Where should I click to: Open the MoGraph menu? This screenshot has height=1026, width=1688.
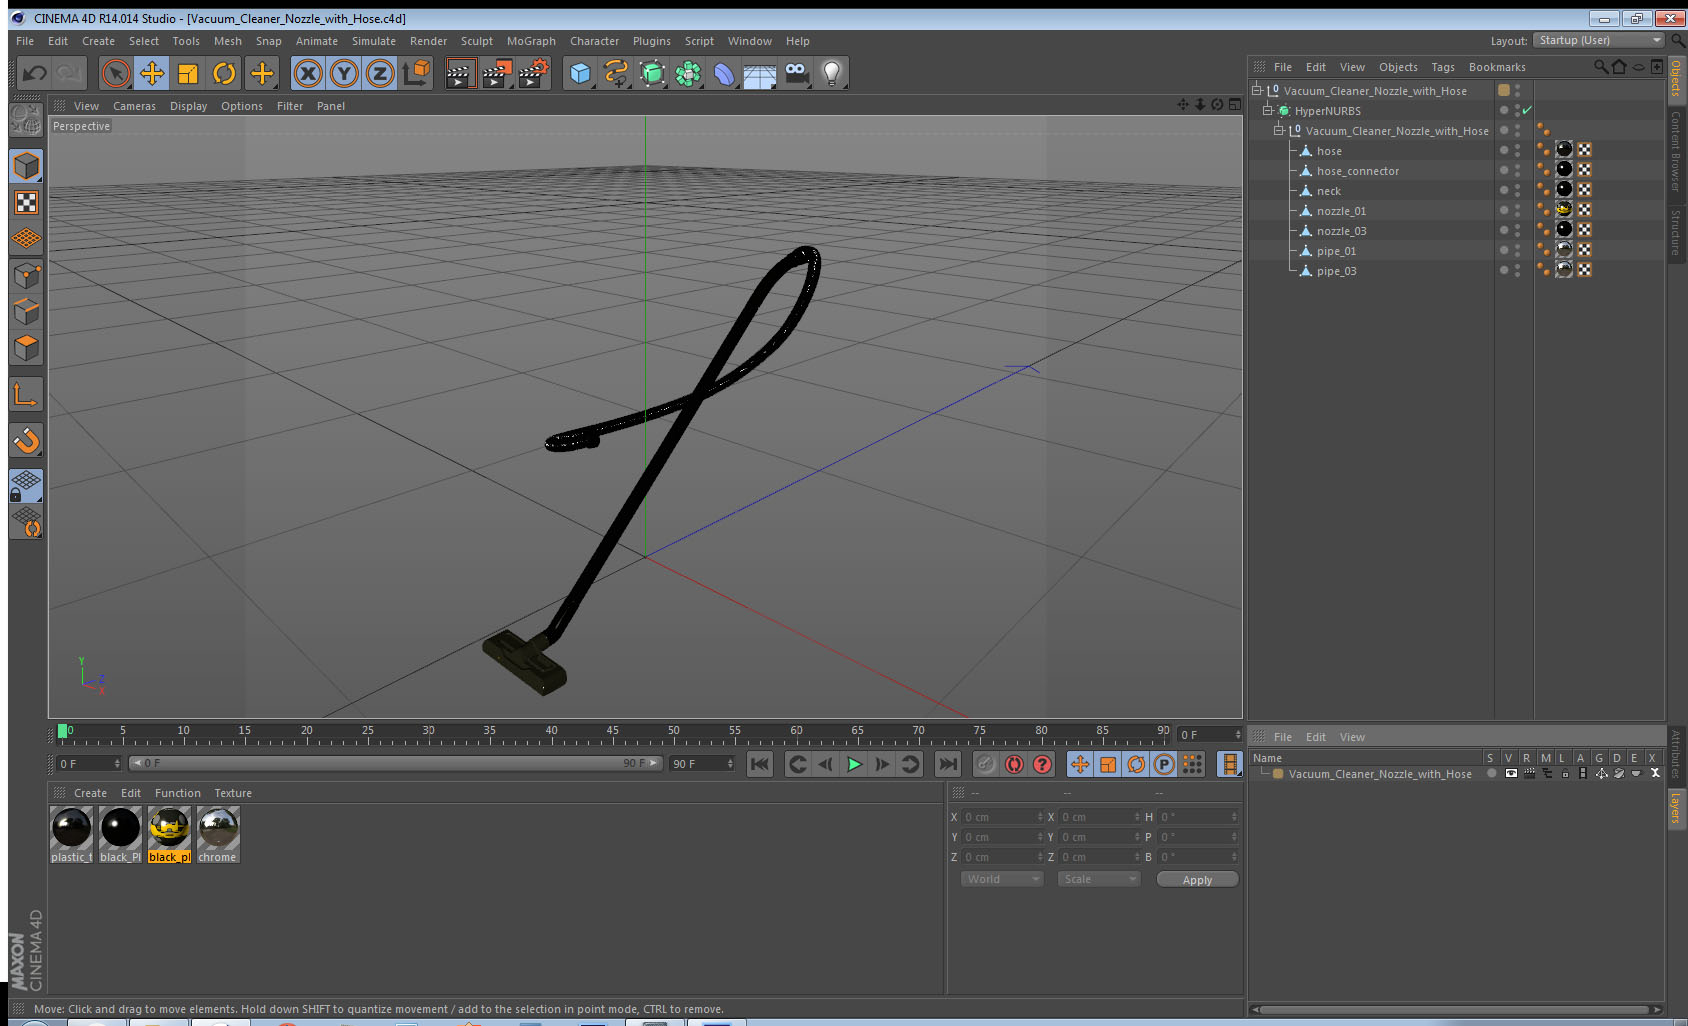531,41
